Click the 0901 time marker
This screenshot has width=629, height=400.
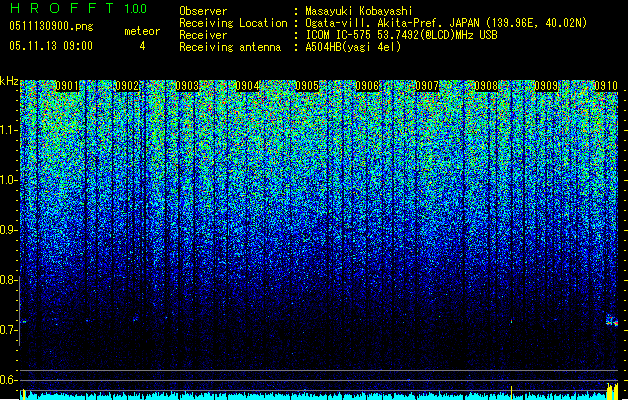pos(67,86)
